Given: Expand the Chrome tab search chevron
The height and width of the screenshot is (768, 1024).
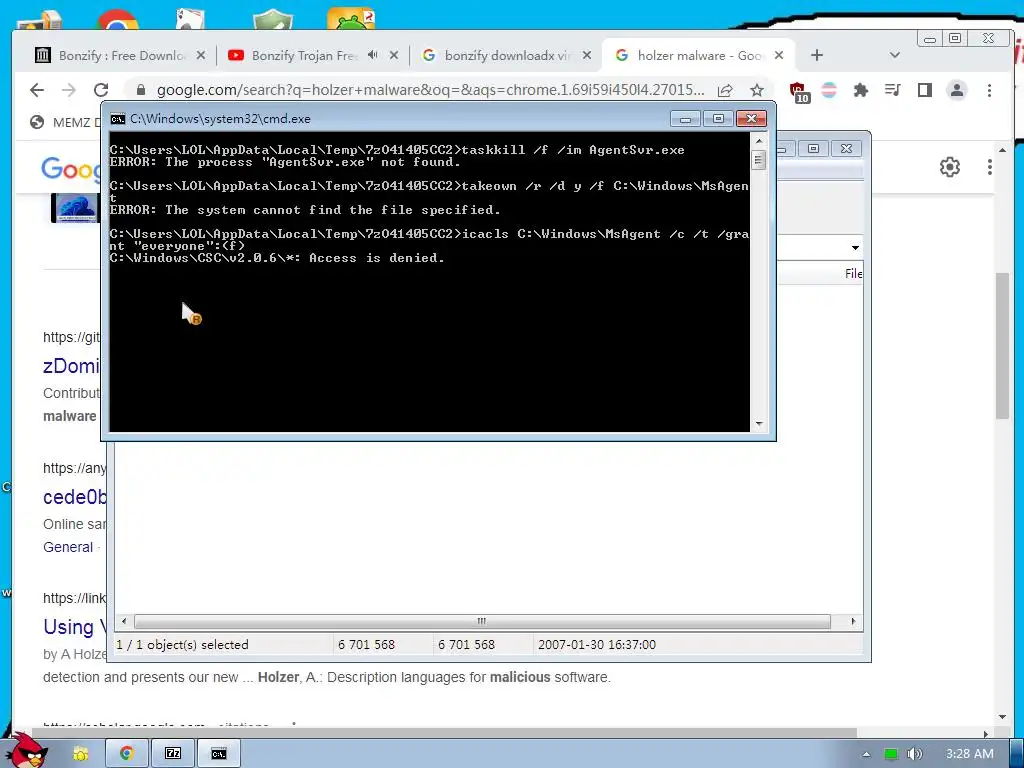Looking at the screenshot, I should tap(895, 56).
